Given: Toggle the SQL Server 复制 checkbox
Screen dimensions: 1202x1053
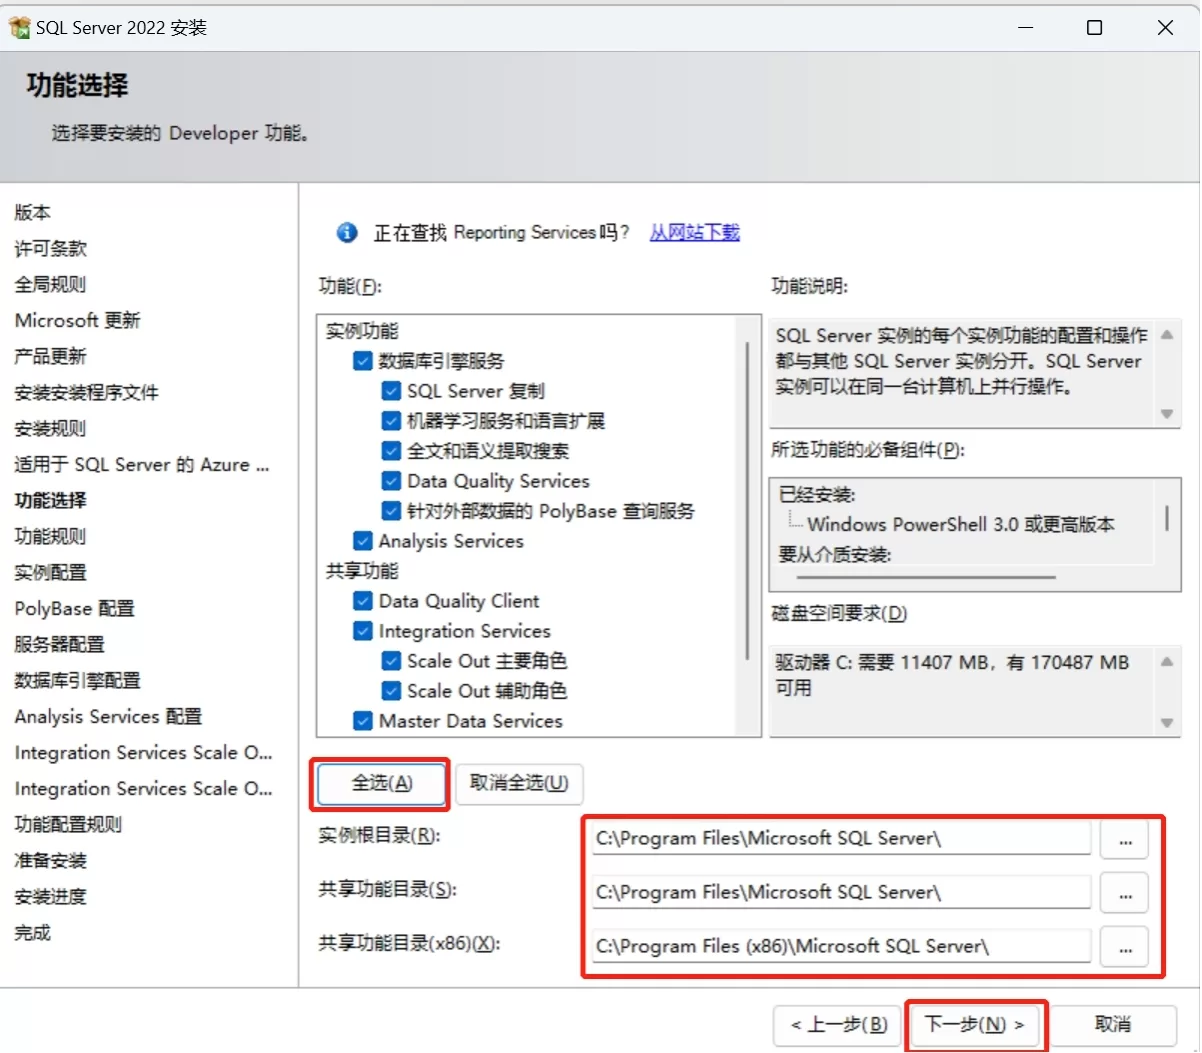Looking at the screenshot, I should [x=392, y=391].
